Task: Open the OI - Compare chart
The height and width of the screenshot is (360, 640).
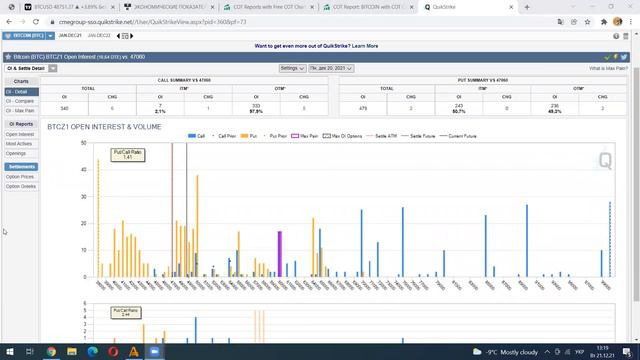Action: click(x=21, y=101)
